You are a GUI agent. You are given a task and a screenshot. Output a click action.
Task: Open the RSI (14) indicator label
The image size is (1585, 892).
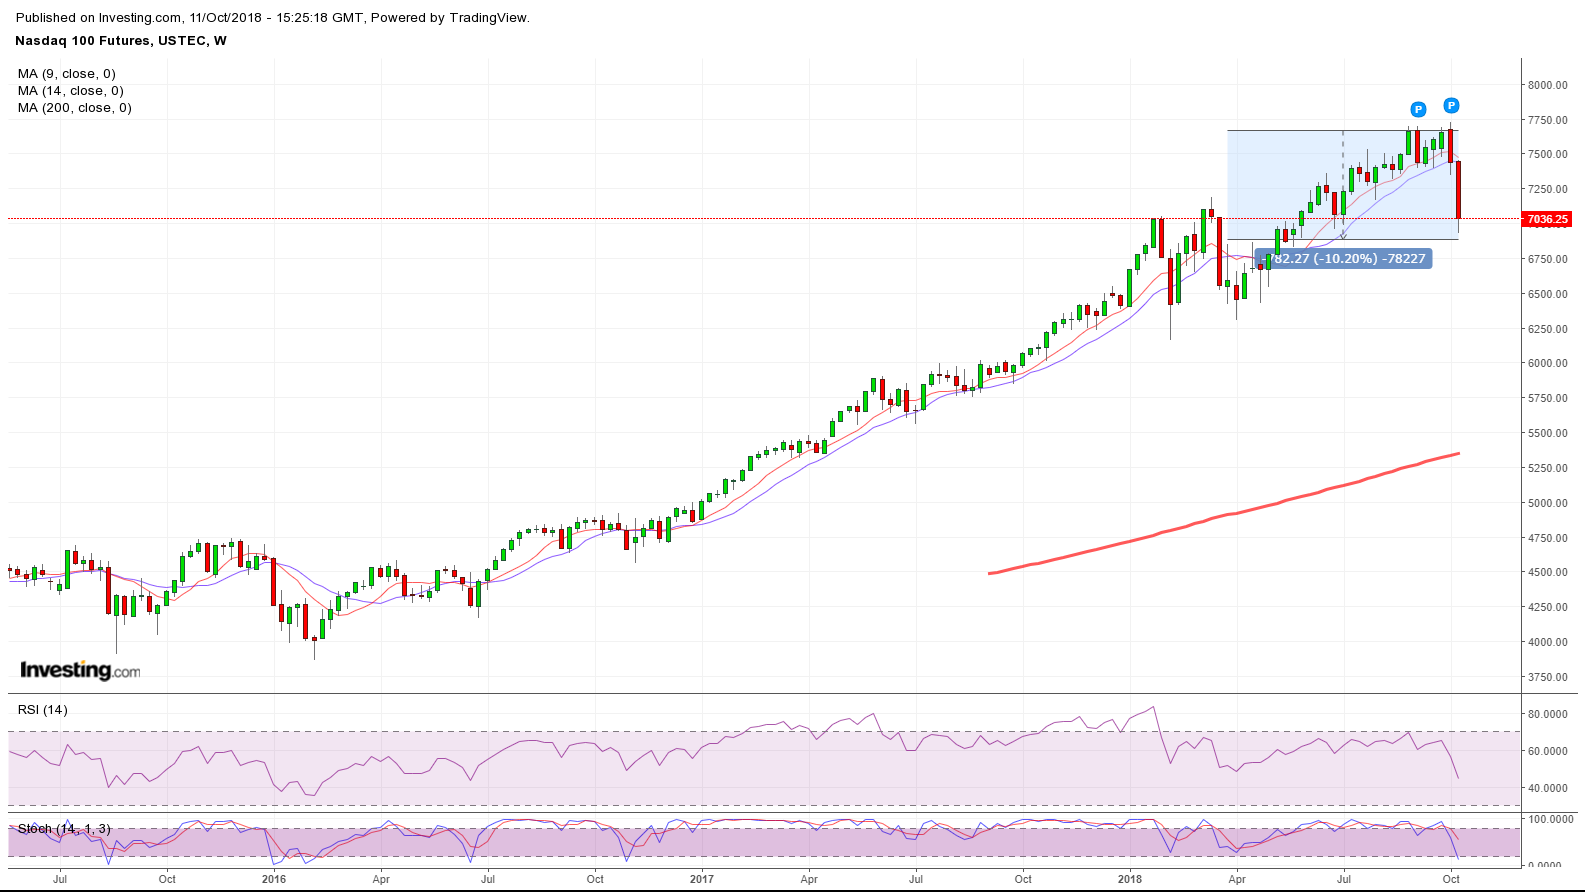click(43, 710)
